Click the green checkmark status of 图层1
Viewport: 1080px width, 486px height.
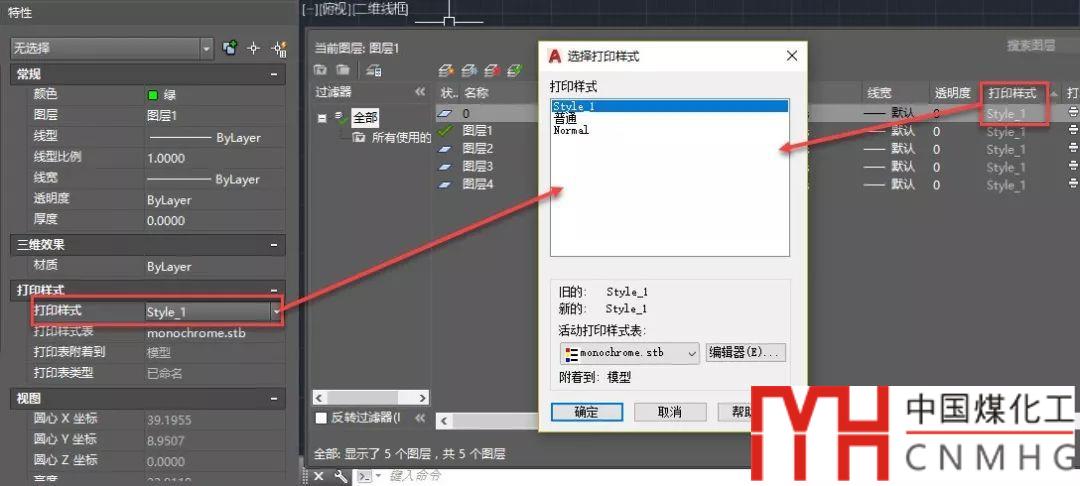pyautogui.click(x=446, y=130)
